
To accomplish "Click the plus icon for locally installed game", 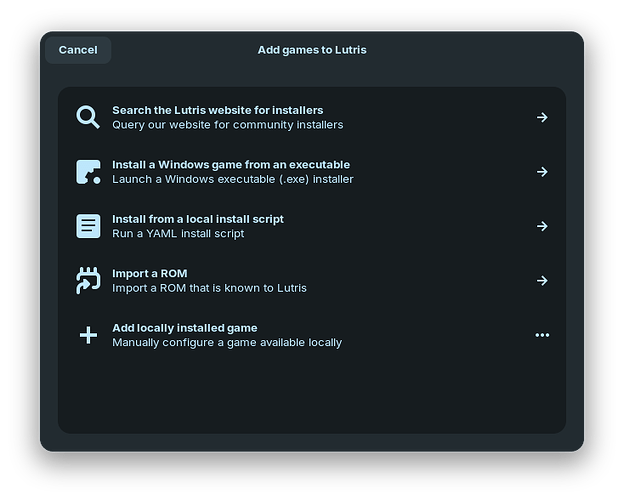I will (x=88, y=335).
